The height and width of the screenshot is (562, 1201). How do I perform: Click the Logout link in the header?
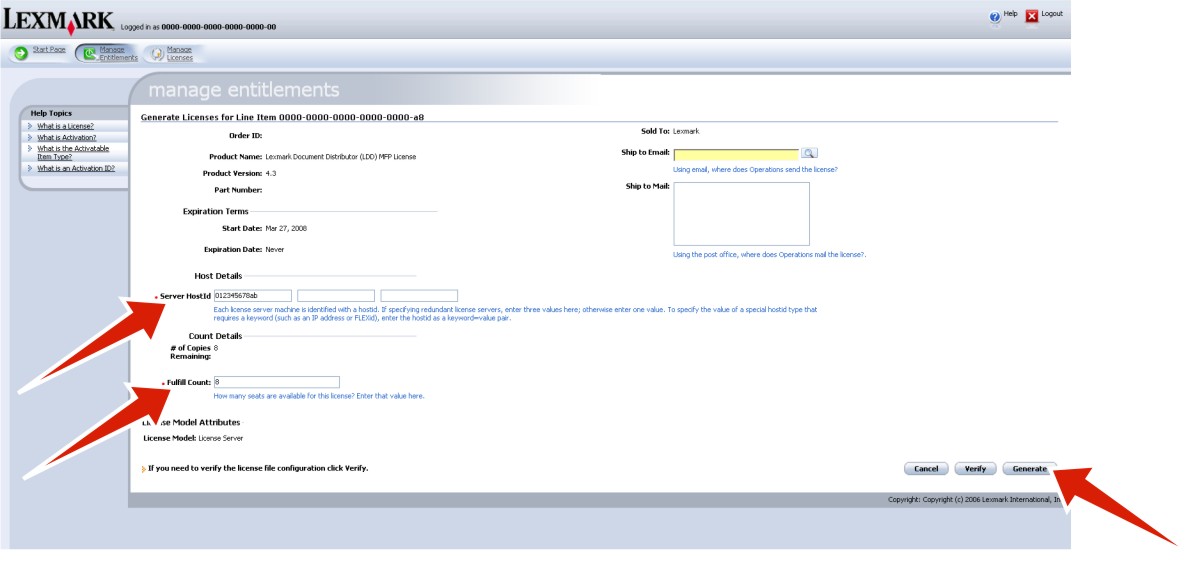tap(1052, 14)
